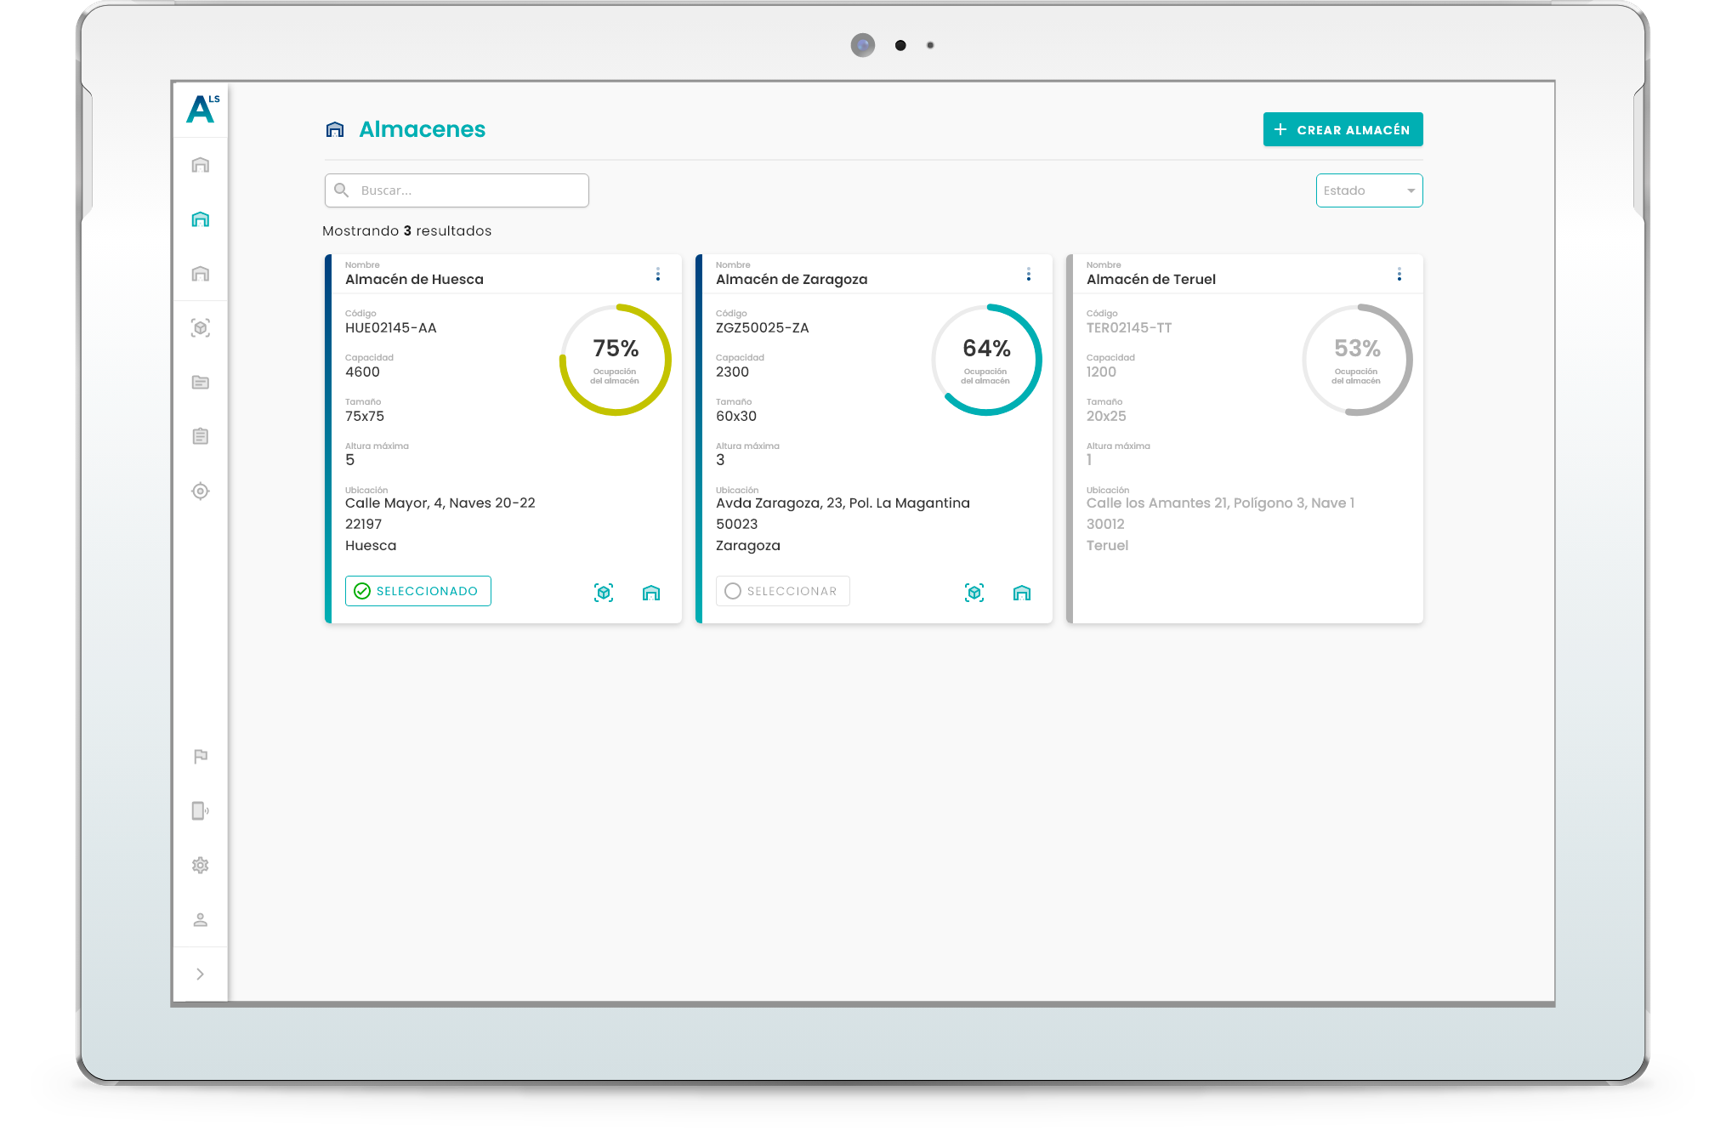This screenshot has height=1142, width=1726.
Task: Open the clipboard list icon in sidebar
Action: (201, 436)
